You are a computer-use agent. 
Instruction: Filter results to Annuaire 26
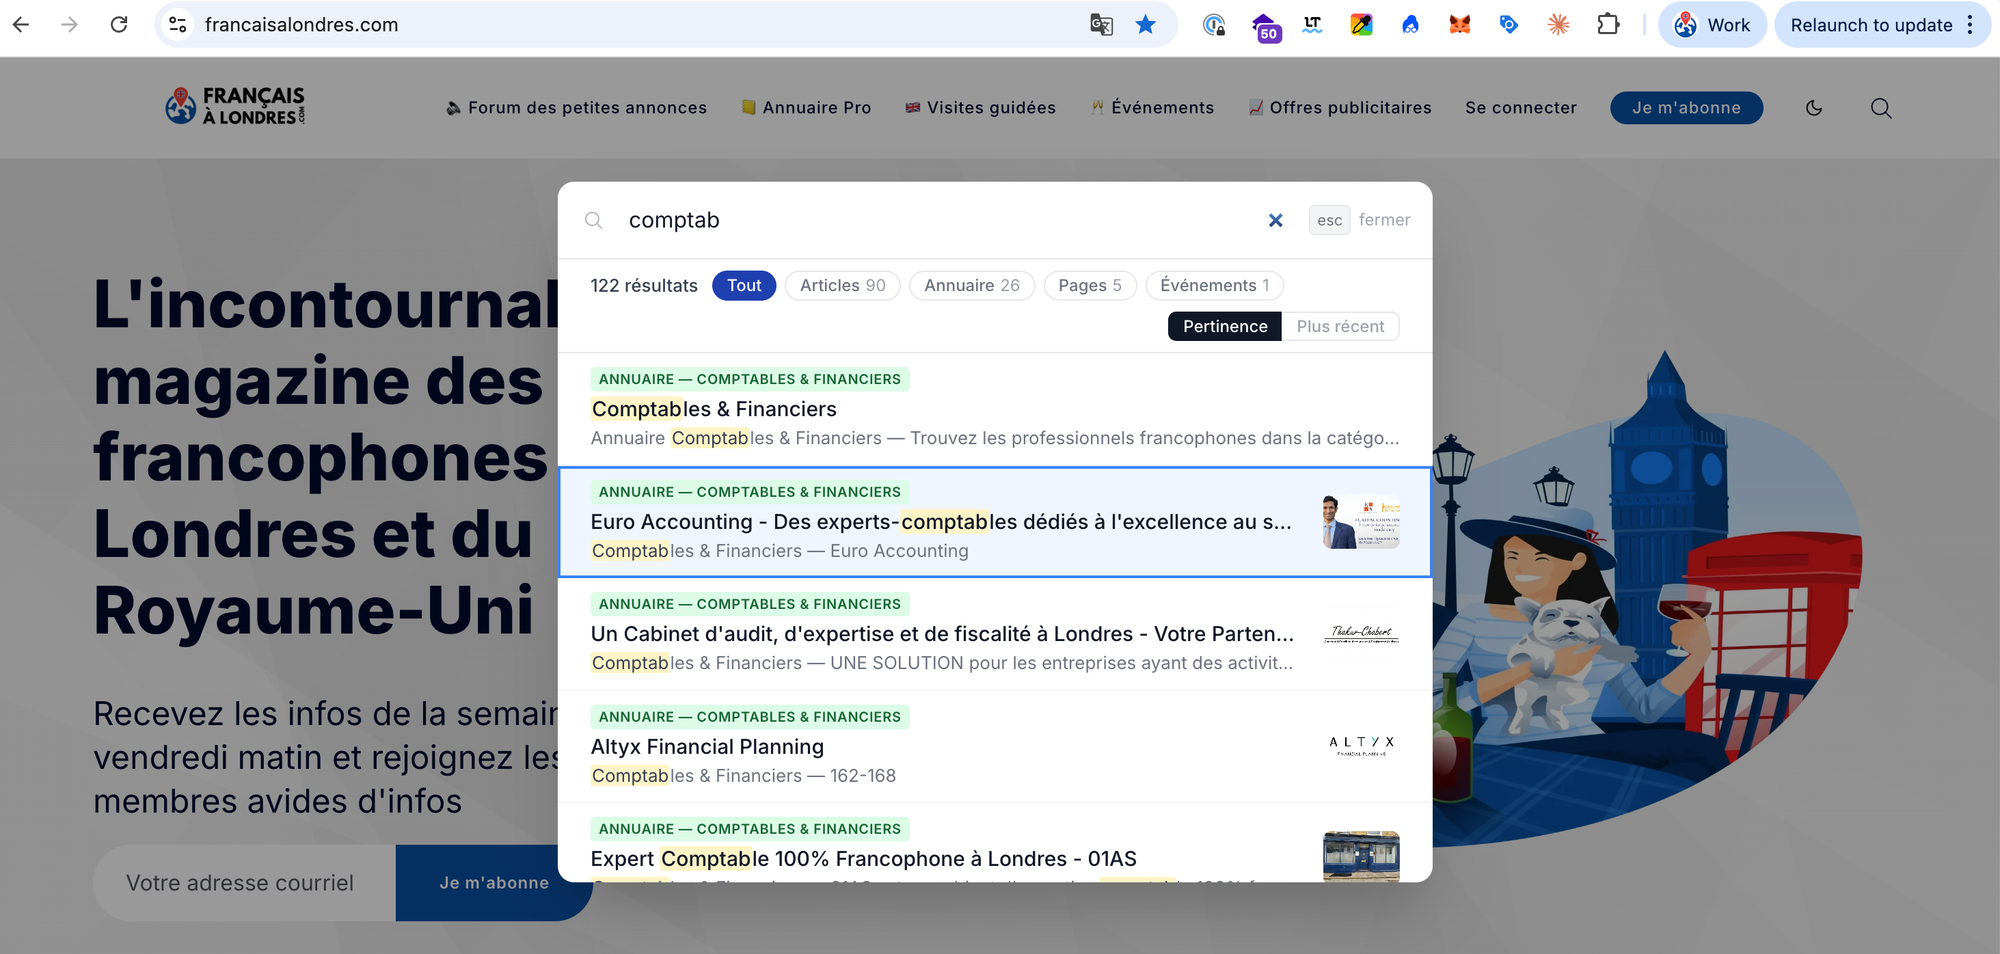pyautogui.click(x=971, y=285)
